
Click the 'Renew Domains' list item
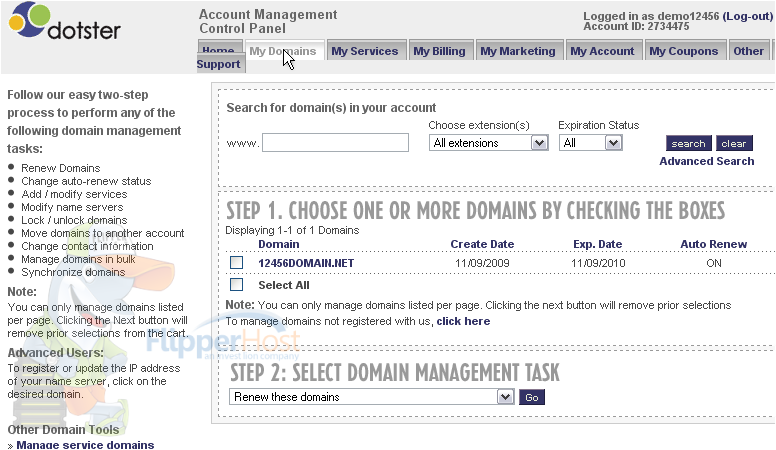coord(60,168)
